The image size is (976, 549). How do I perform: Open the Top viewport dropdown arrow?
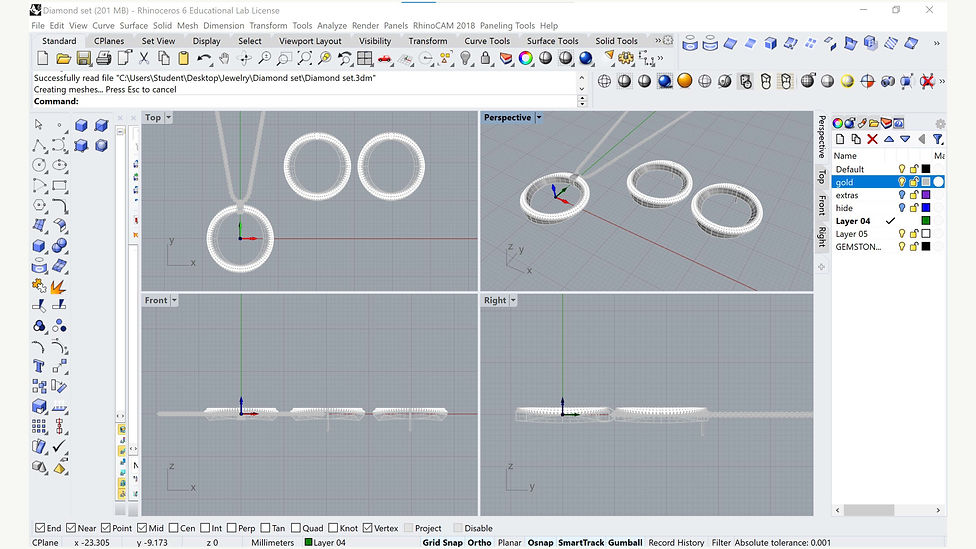click(x=168, y=117)
